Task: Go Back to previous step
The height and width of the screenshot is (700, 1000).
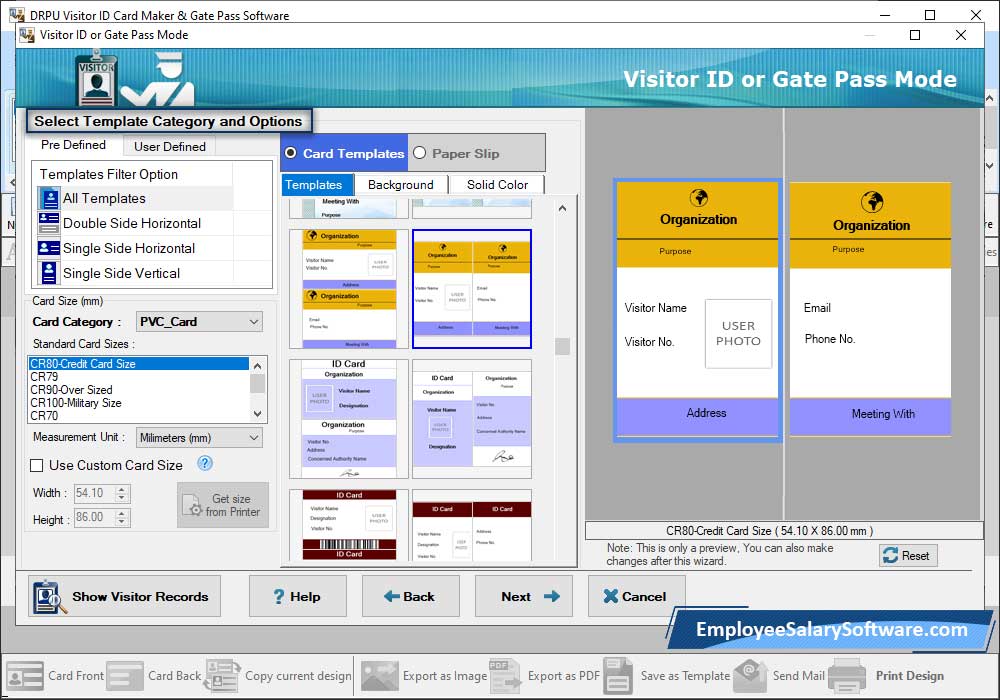Action: (x=411, y=596)
